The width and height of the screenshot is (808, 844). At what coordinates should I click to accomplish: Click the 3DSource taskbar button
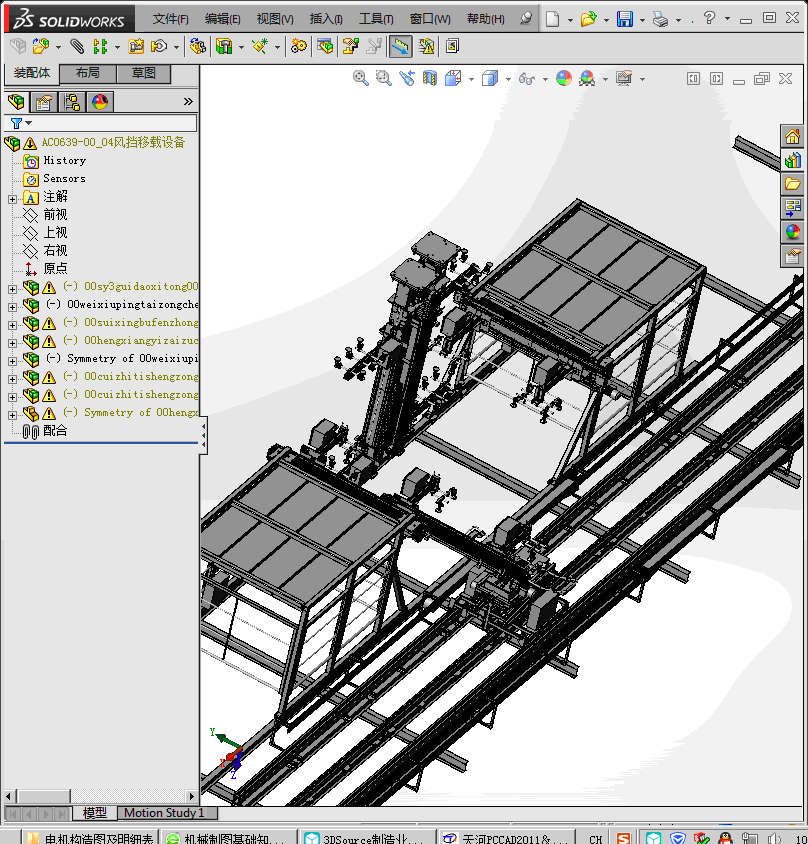tap(367, 839)
